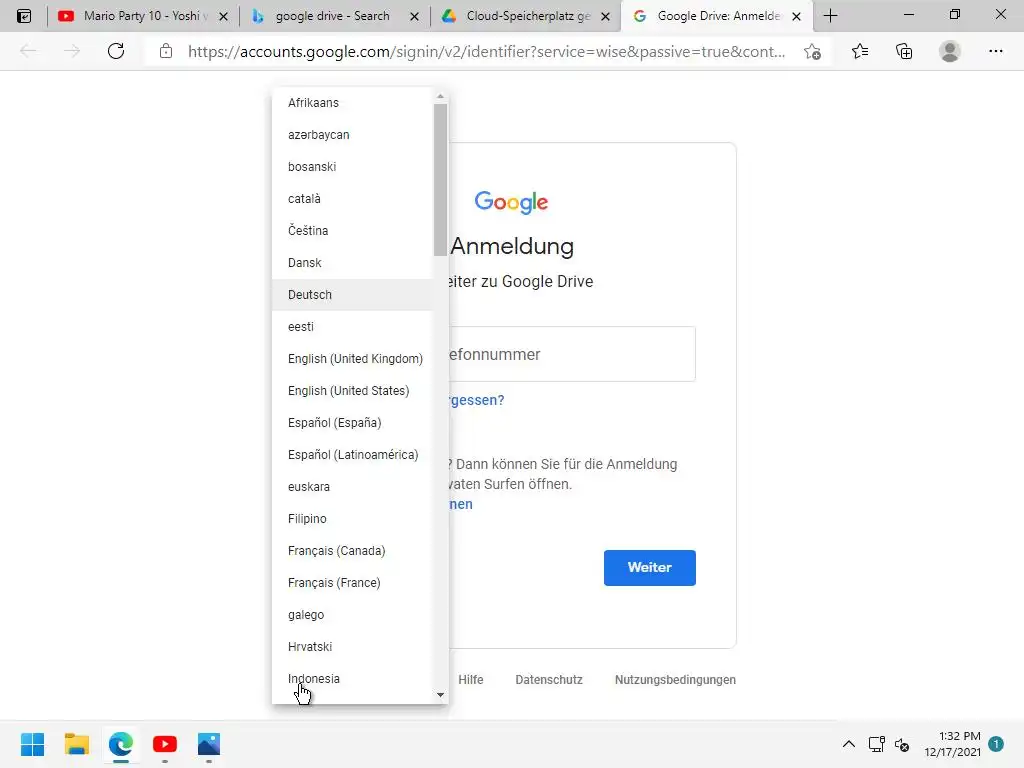Image resolution: width=1024 pixels, height=768 pixels.
Task: Switch to the google drive Search tab
Action: tap(335, 16)
